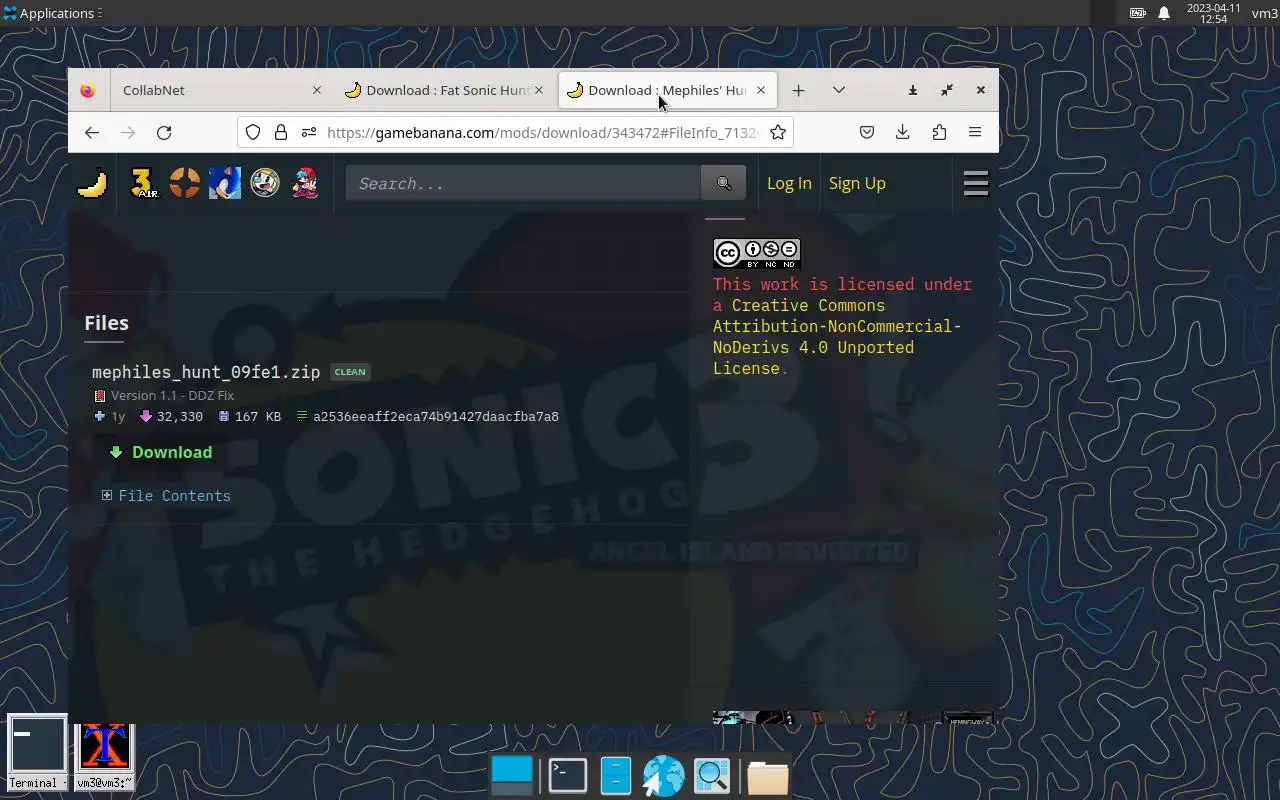Click the Version 1.1 - DDZ Fix text

tap(172, 396)
